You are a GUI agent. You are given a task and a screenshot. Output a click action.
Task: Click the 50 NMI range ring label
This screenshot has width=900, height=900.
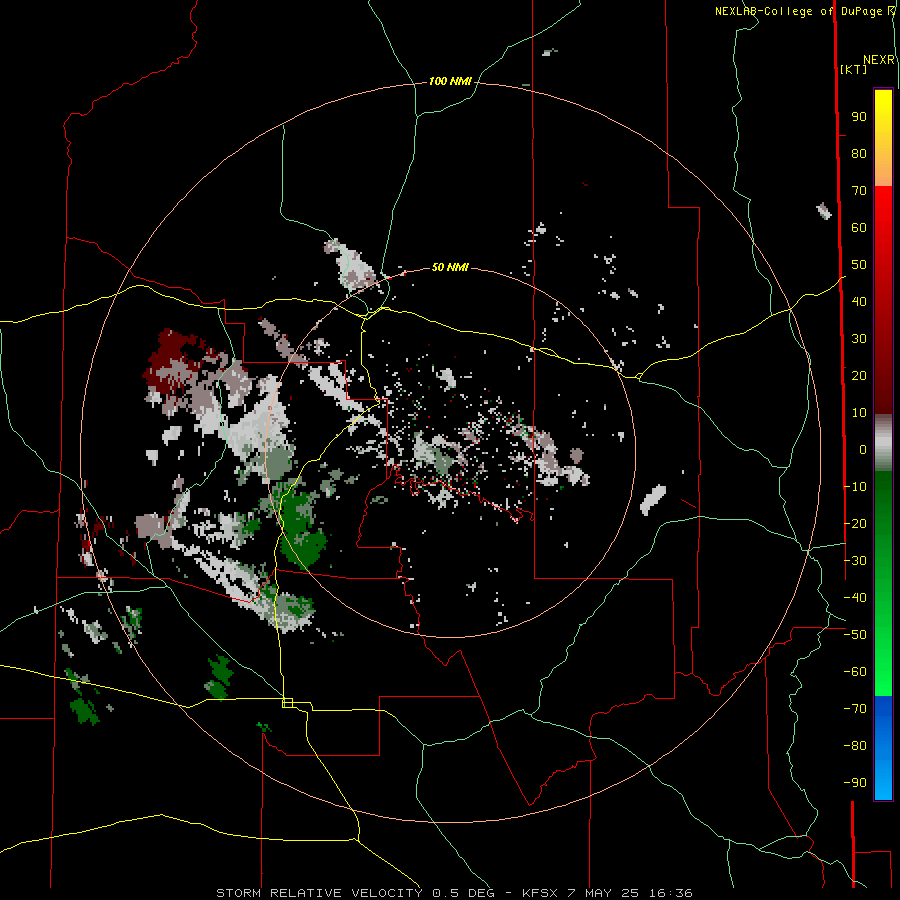450,267
